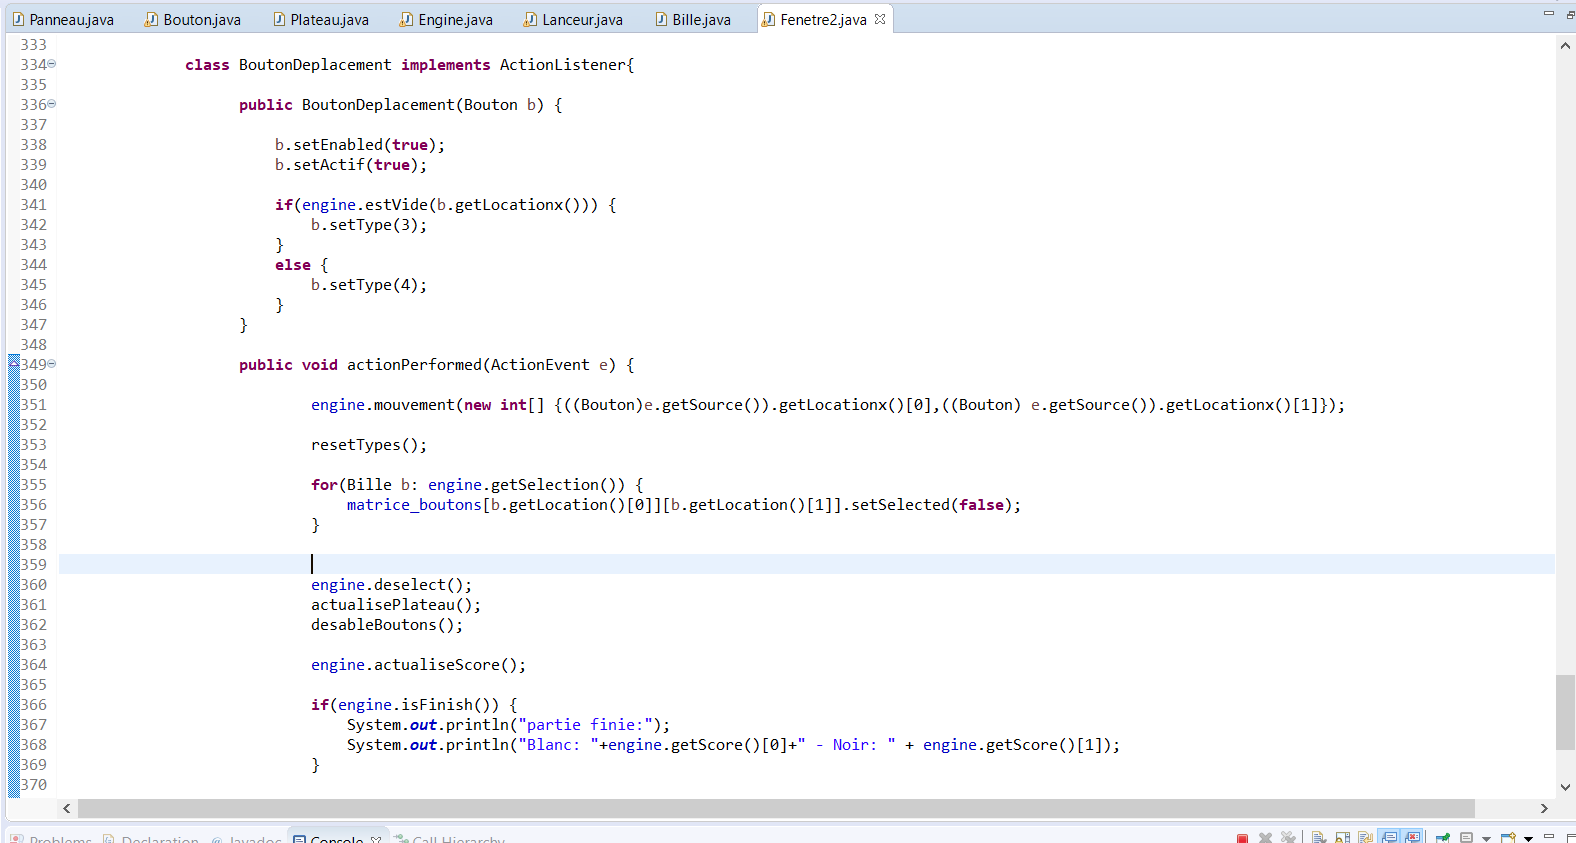Expand the Open Console dropdown arrow
1576x843 pixels.
point(1528,839)
